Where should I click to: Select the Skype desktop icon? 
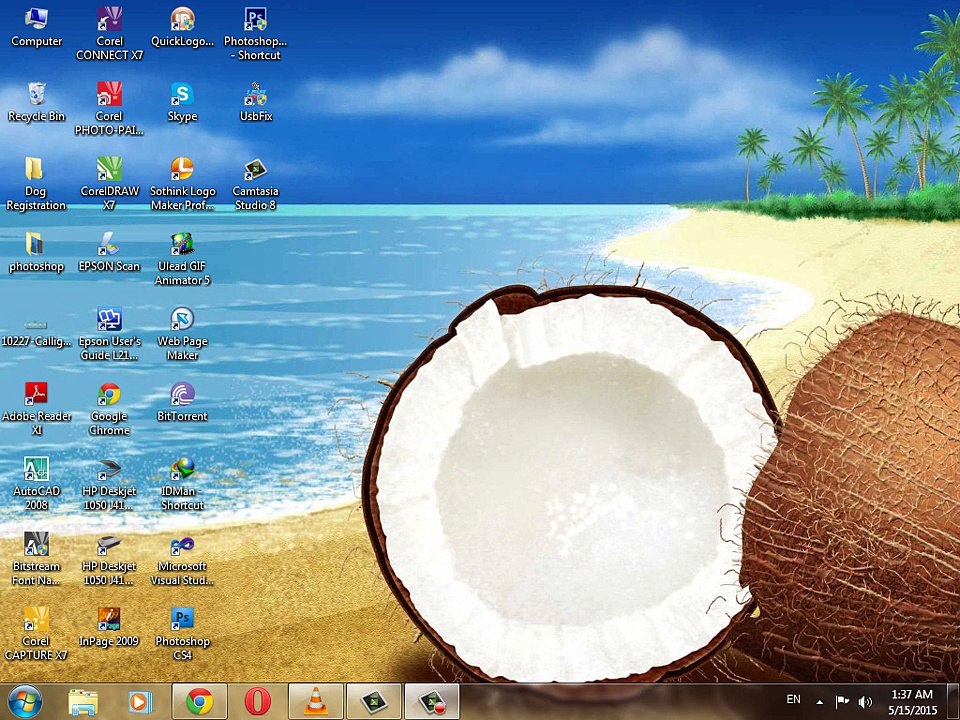click(182, 96)
